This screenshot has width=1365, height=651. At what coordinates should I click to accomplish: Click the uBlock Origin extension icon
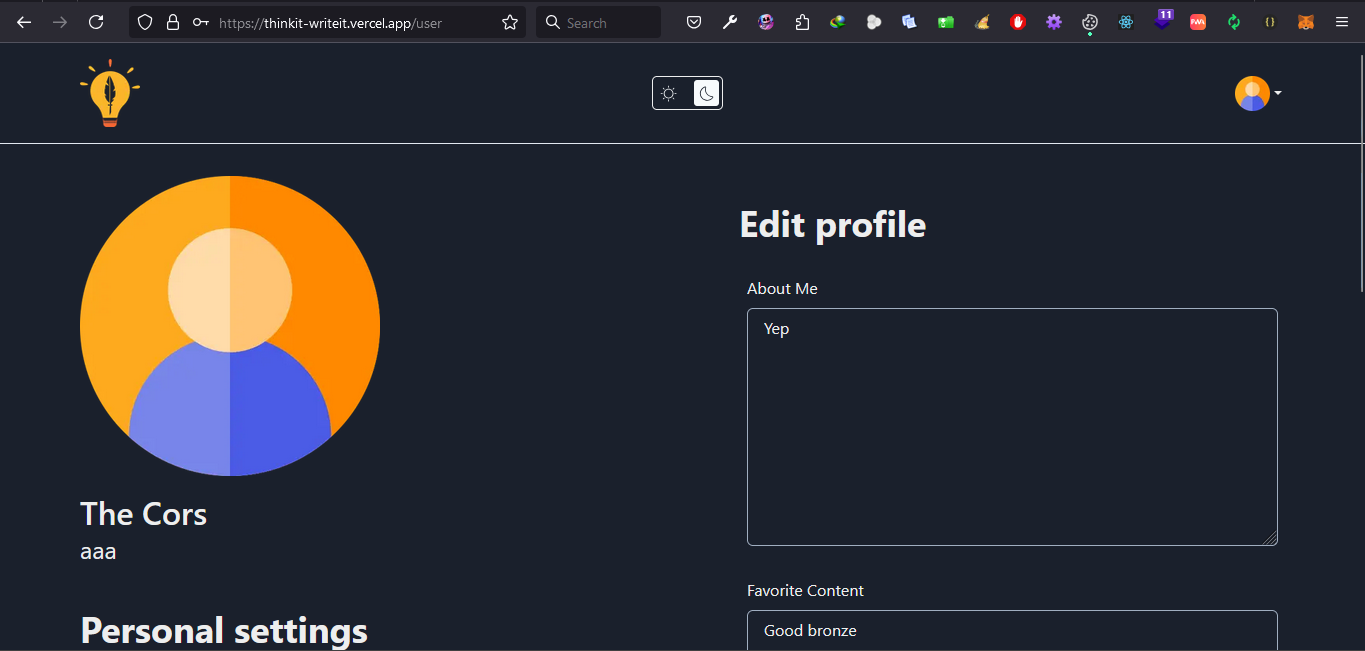(x=1017, y=21)
